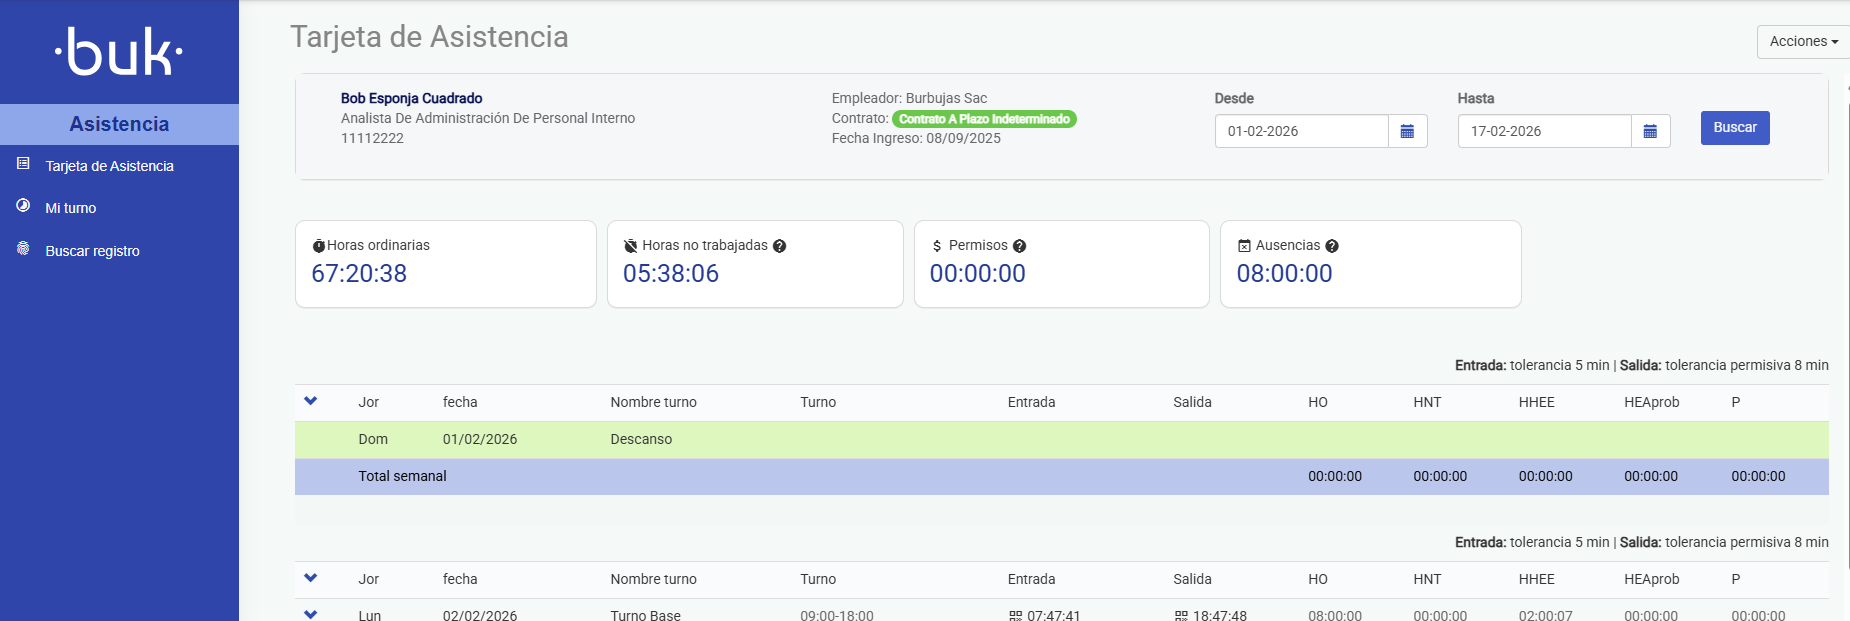Open Tarjeta de Asistencia in sidebar

tap(109, 166)
